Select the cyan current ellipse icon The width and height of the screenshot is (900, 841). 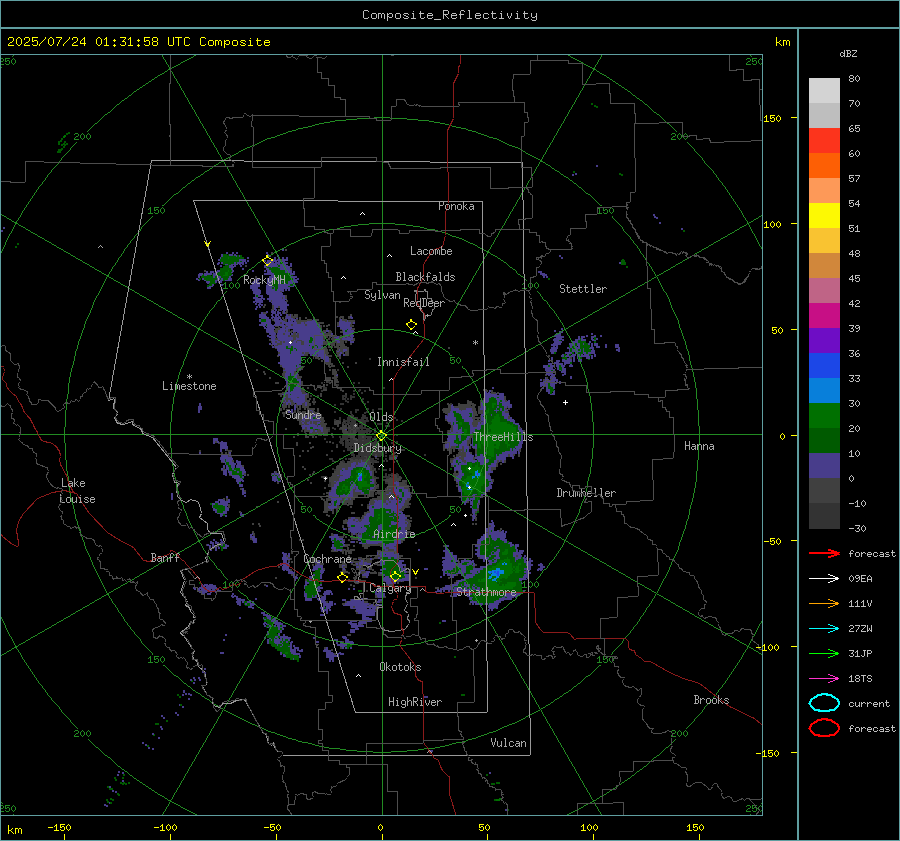pyautogui.click(x=824, y=703)
